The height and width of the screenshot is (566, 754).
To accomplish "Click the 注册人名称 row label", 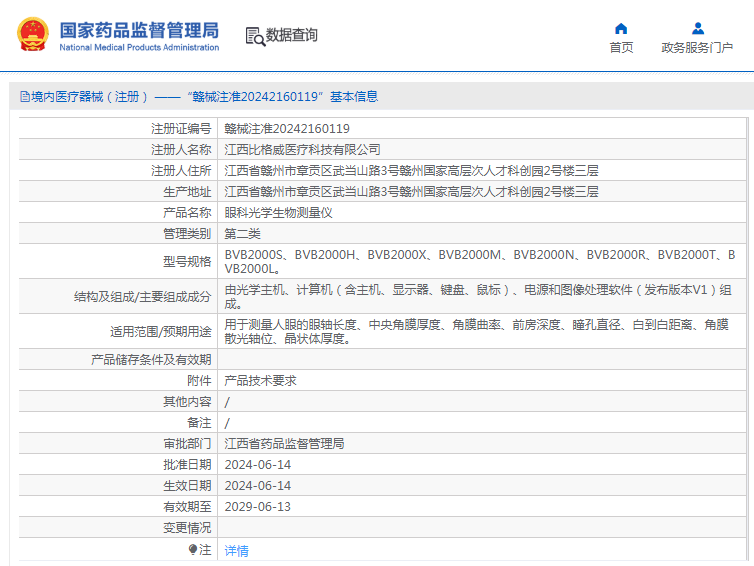I will pos(181,150).
